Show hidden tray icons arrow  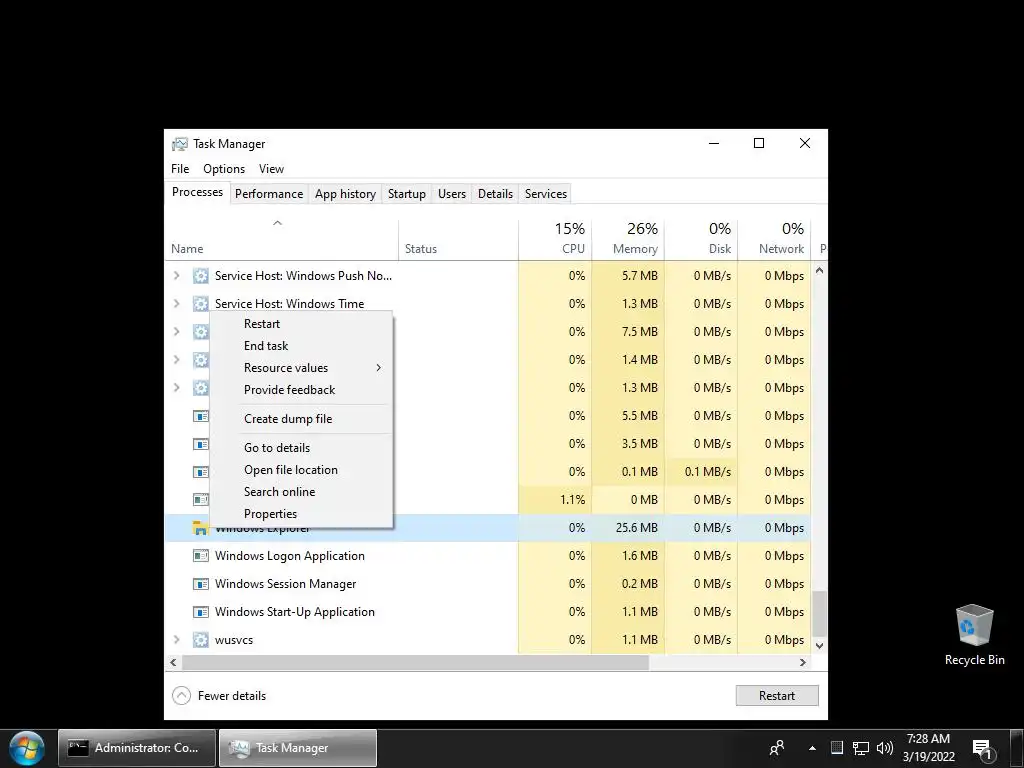pyautogui.click(x=812, y=748)
